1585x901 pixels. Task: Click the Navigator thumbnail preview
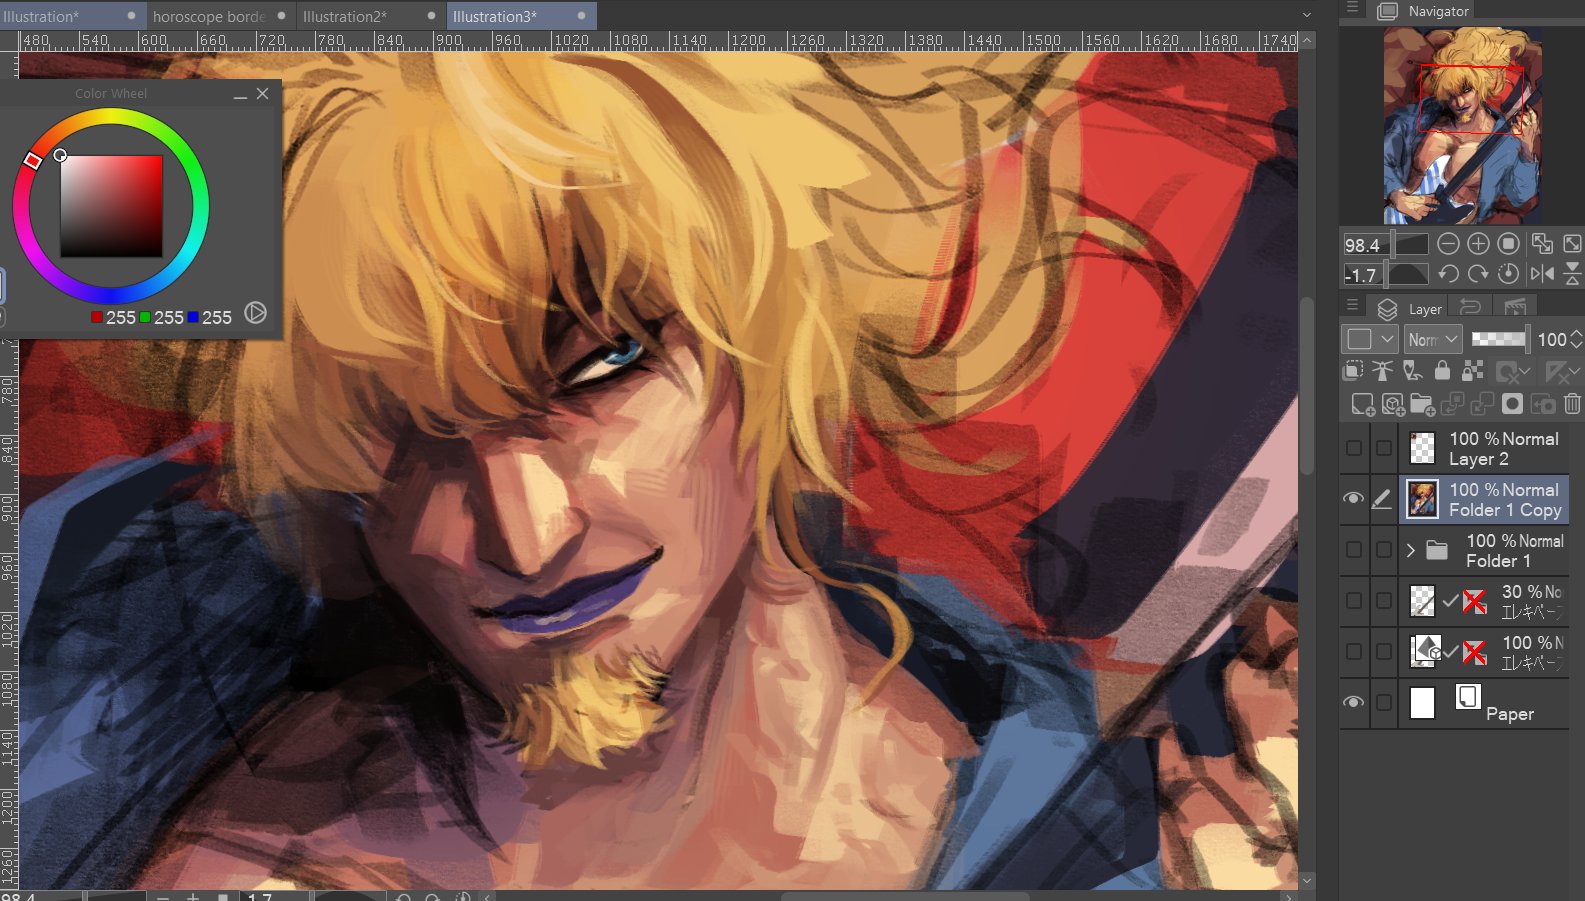coord(1462,125)
